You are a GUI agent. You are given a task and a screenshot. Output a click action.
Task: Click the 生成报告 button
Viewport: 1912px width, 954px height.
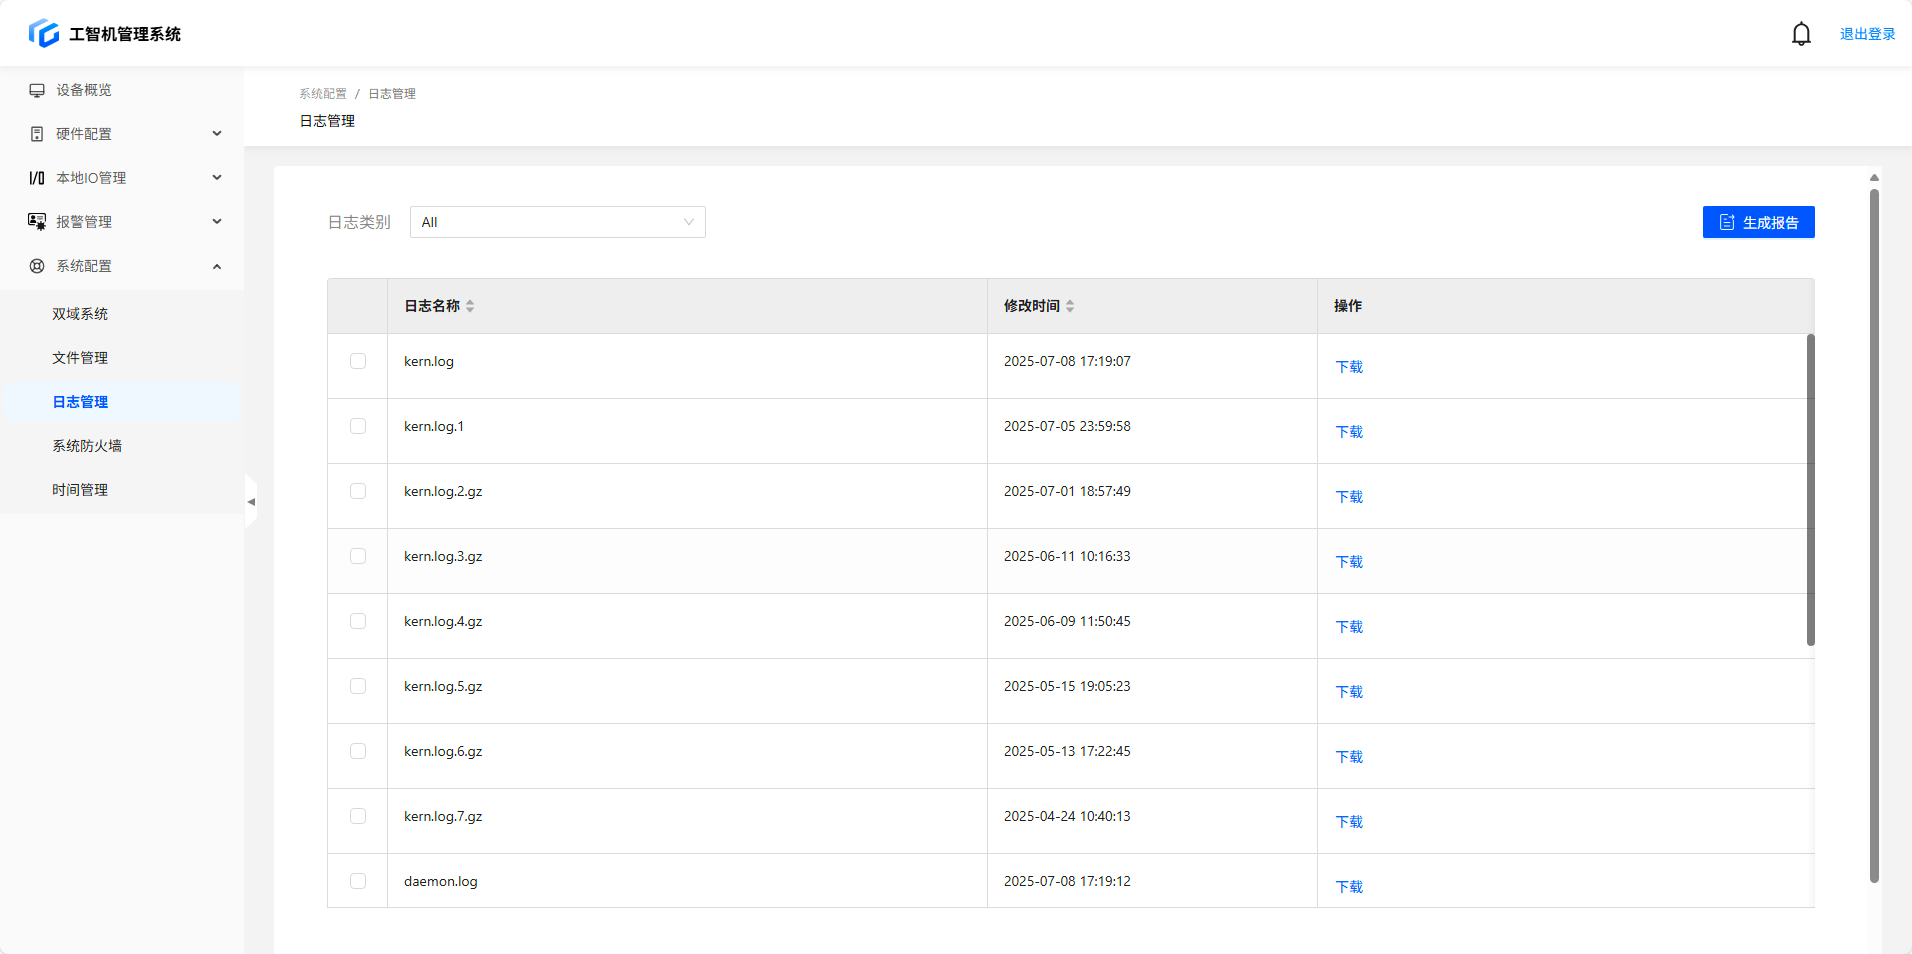[x=1758, y=222]
